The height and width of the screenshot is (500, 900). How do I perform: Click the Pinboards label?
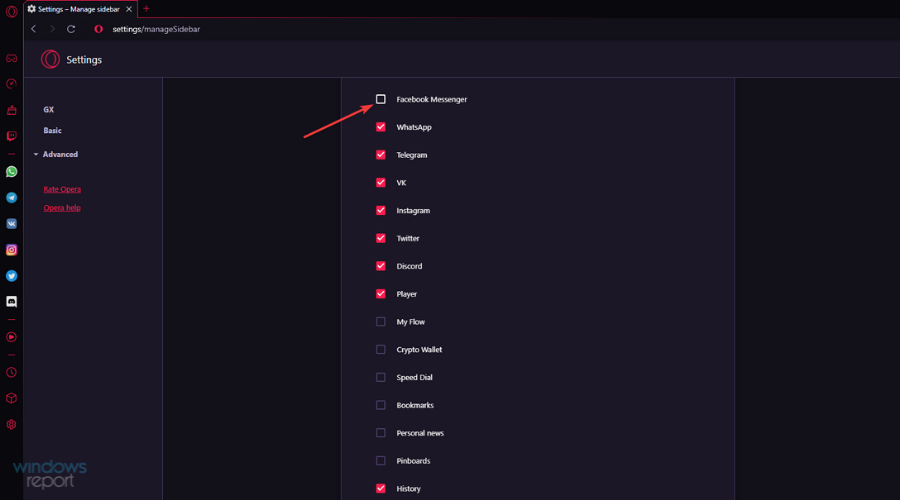pyautogui.click(x=413, y=461)
